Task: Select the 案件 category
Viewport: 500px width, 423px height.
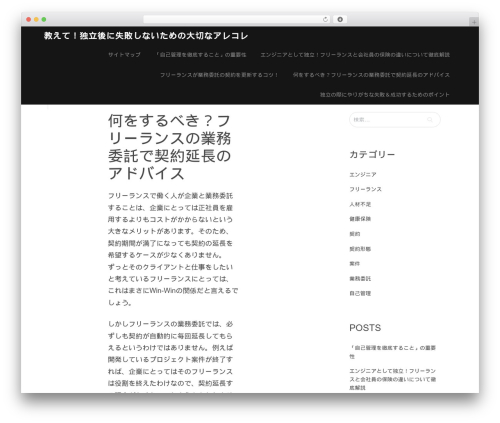Action: tap(355, 263)
